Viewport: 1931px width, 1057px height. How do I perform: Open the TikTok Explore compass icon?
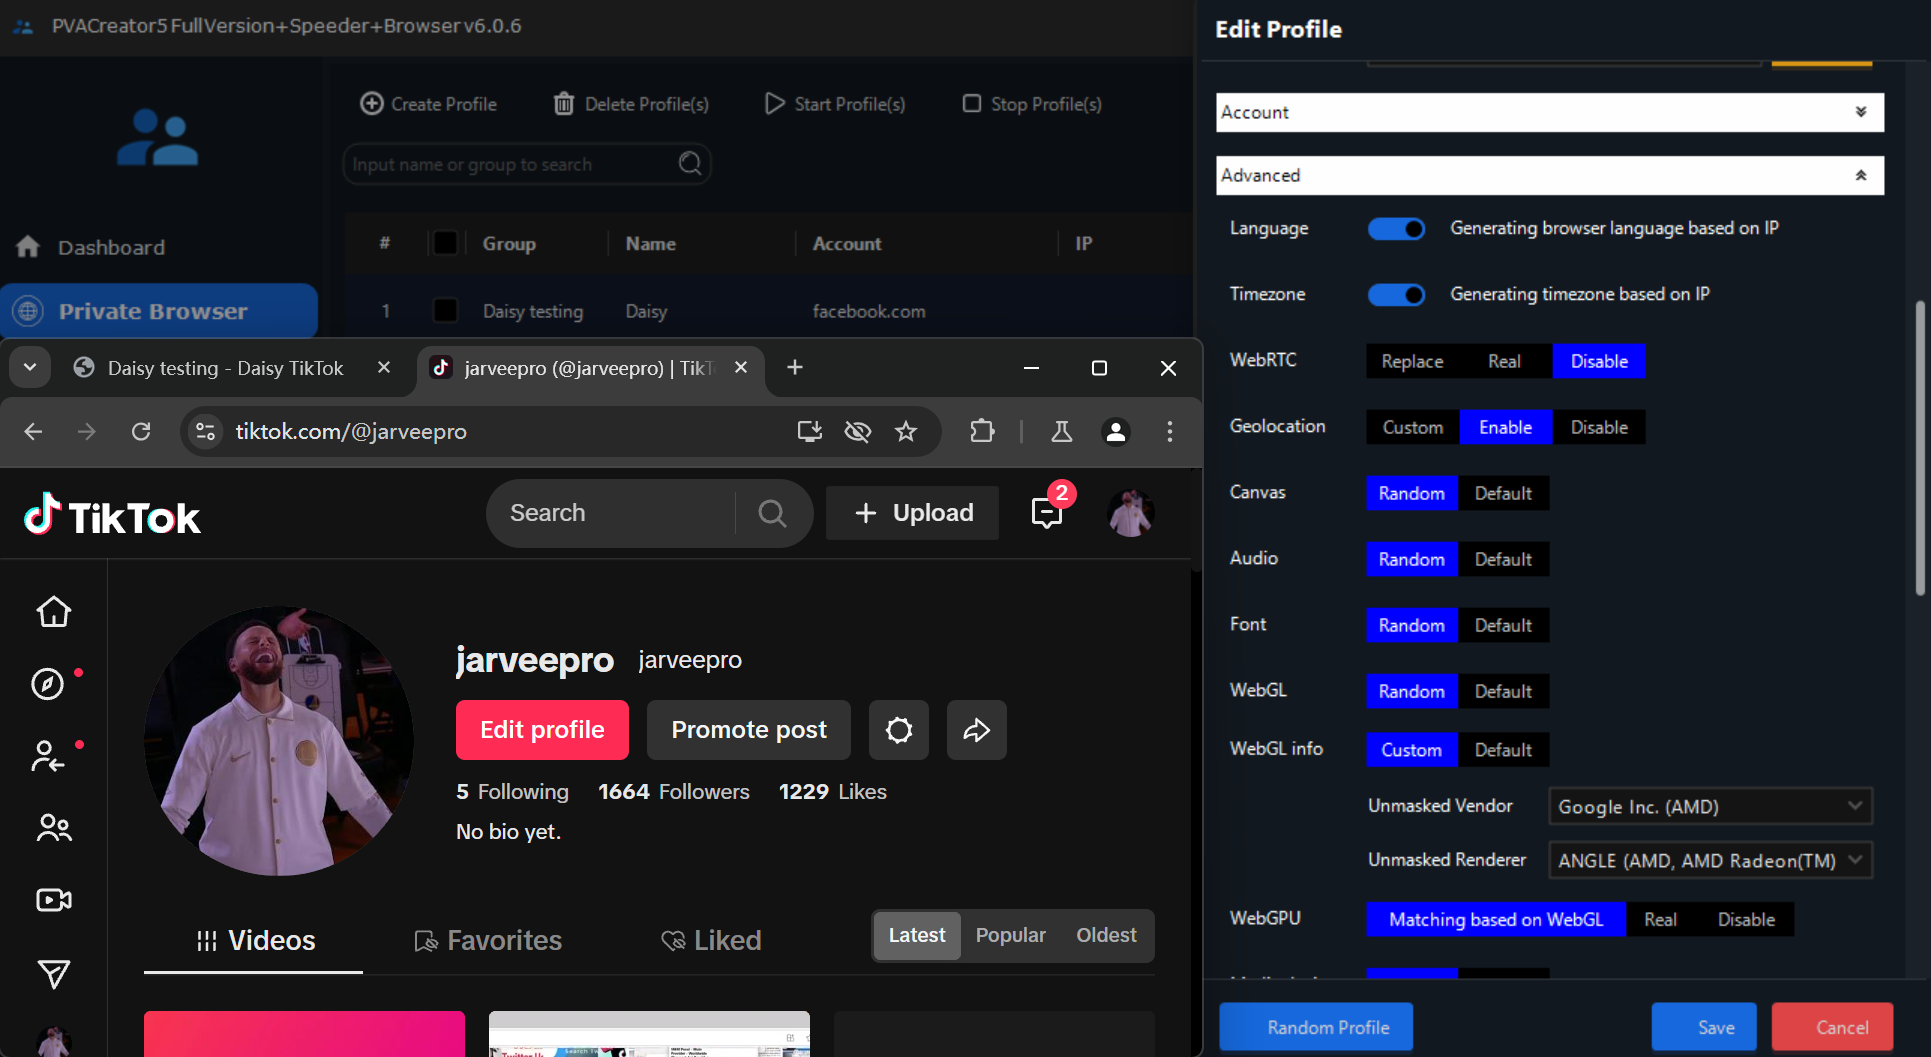48,684
